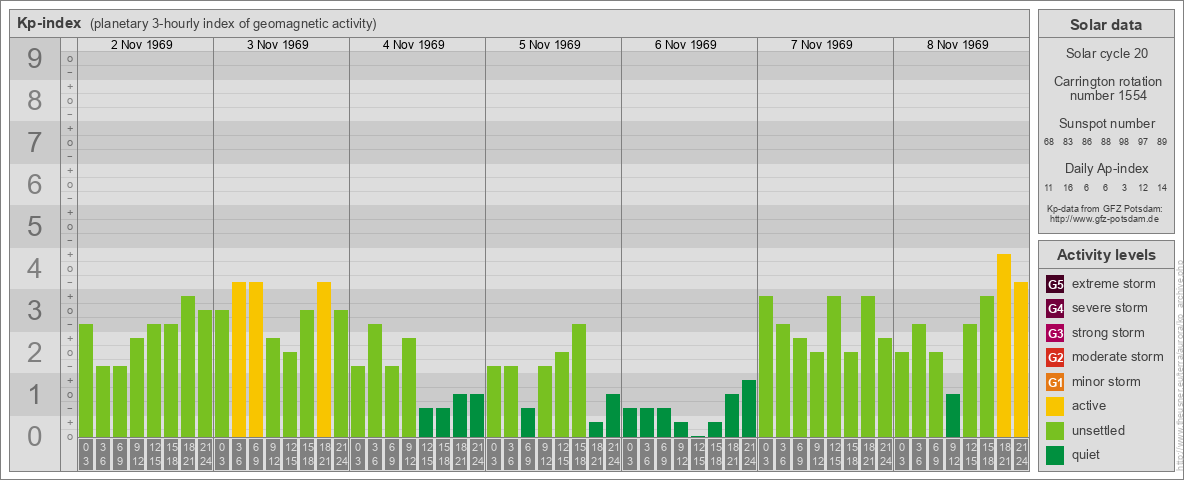Viewport: 1184px width, 480px height.
Task: Click Kp scale number 9 on axis
Action: (34, 58)
